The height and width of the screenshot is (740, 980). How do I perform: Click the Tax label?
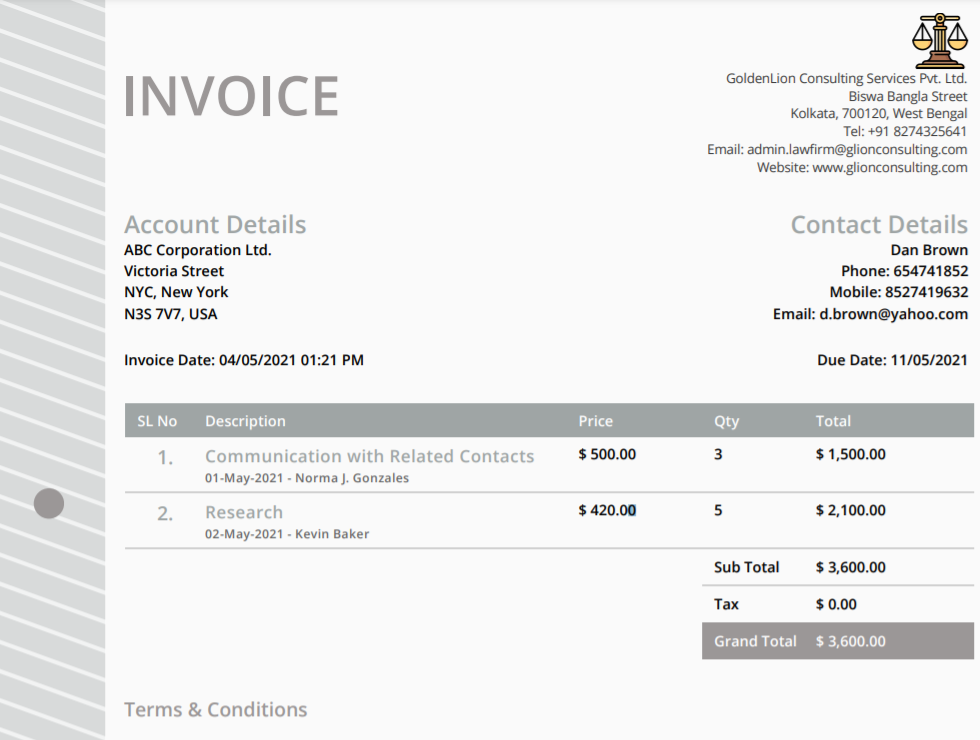click(x=726, y=604)
